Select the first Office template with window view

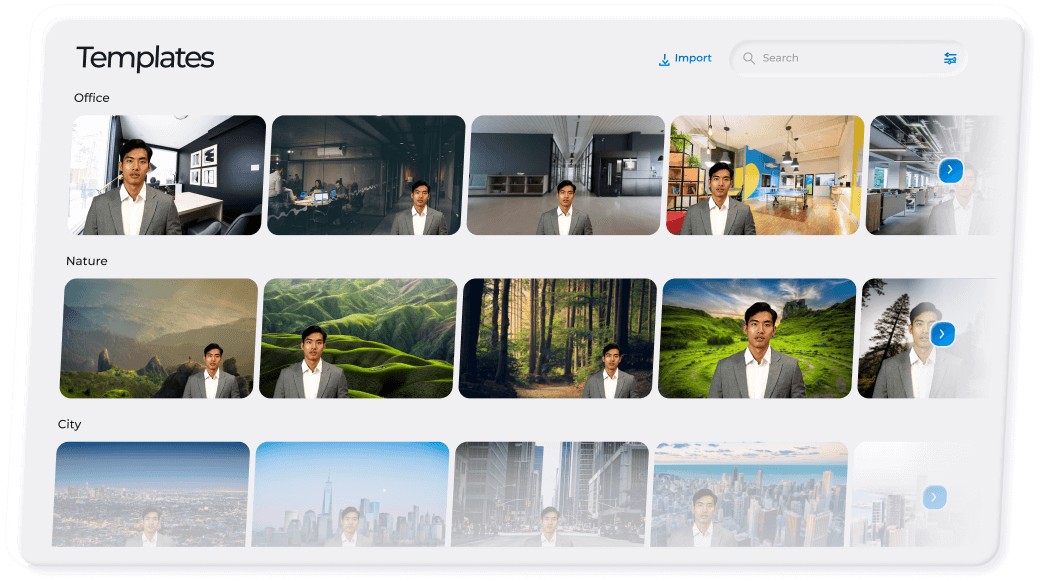pos(166,175)
